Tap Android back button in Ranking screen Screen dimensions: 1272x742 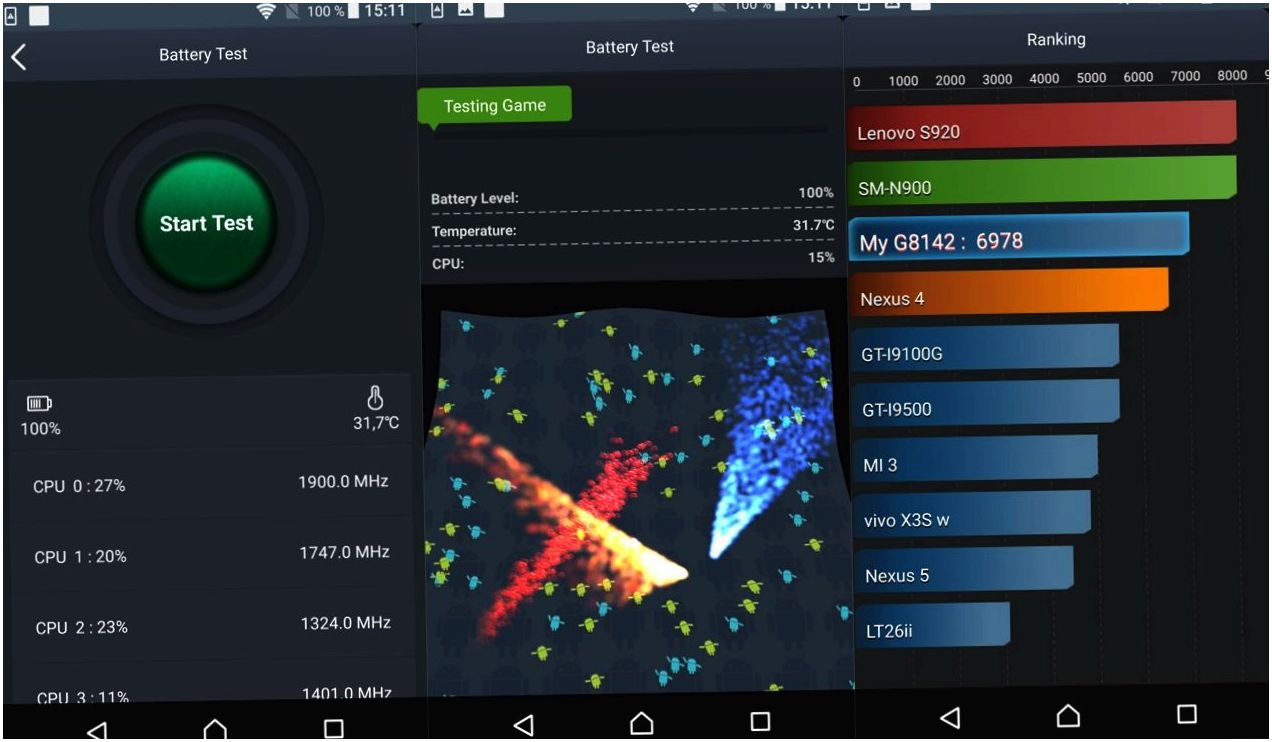coord(950,716)
